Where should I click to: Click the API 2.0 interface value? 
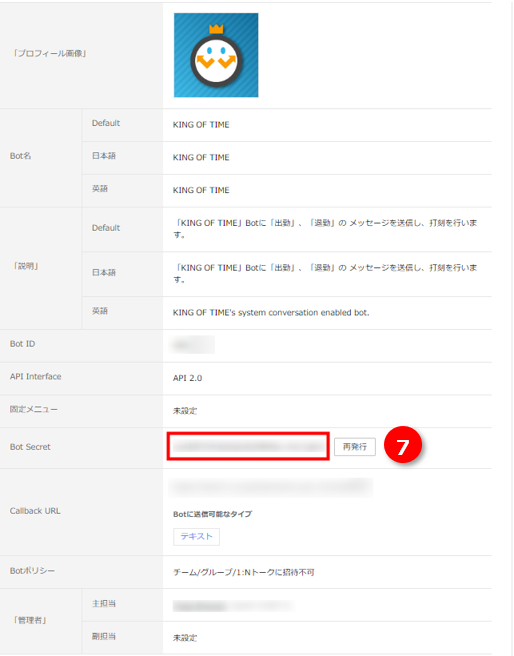click(187, 378)
